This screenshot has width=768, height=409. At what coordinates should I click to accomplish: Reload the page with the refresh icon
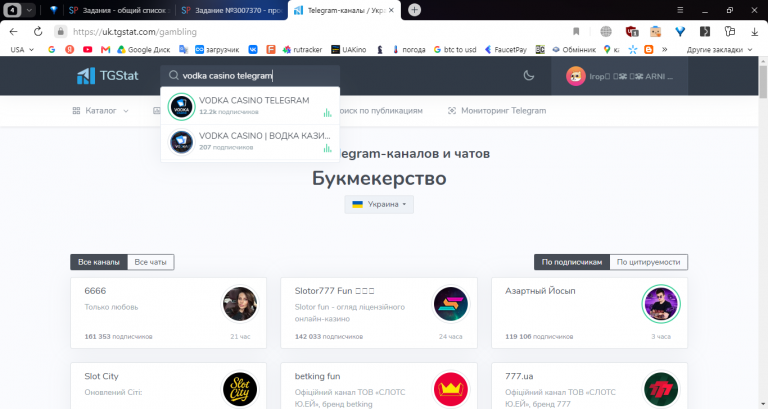tap(38, 31)
